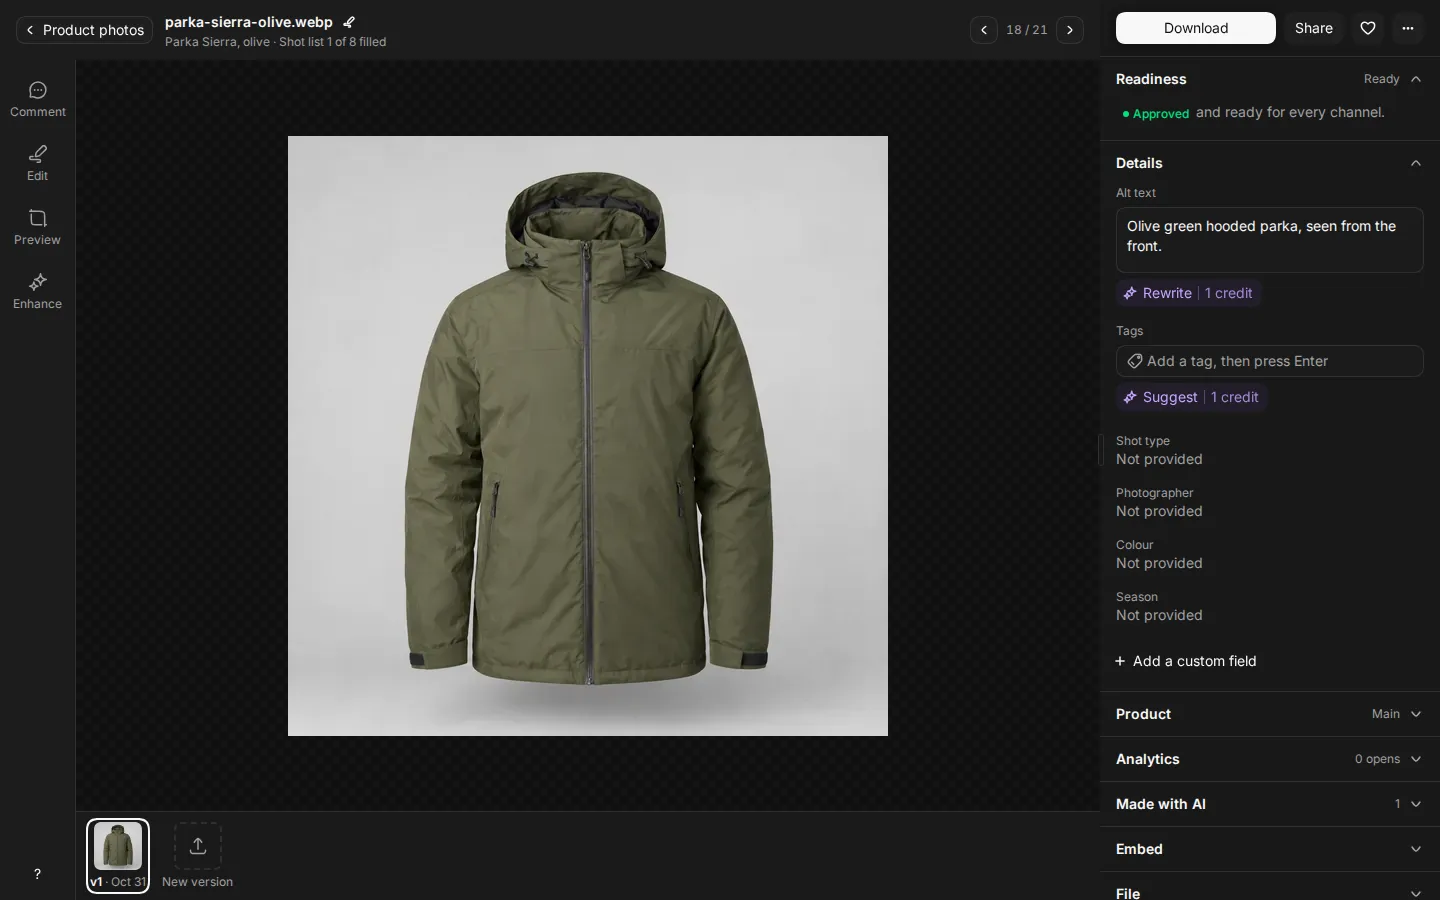Screen dimensions: 1440x900
Task: Open help with question mark icon
Action: tap(37, 874)
